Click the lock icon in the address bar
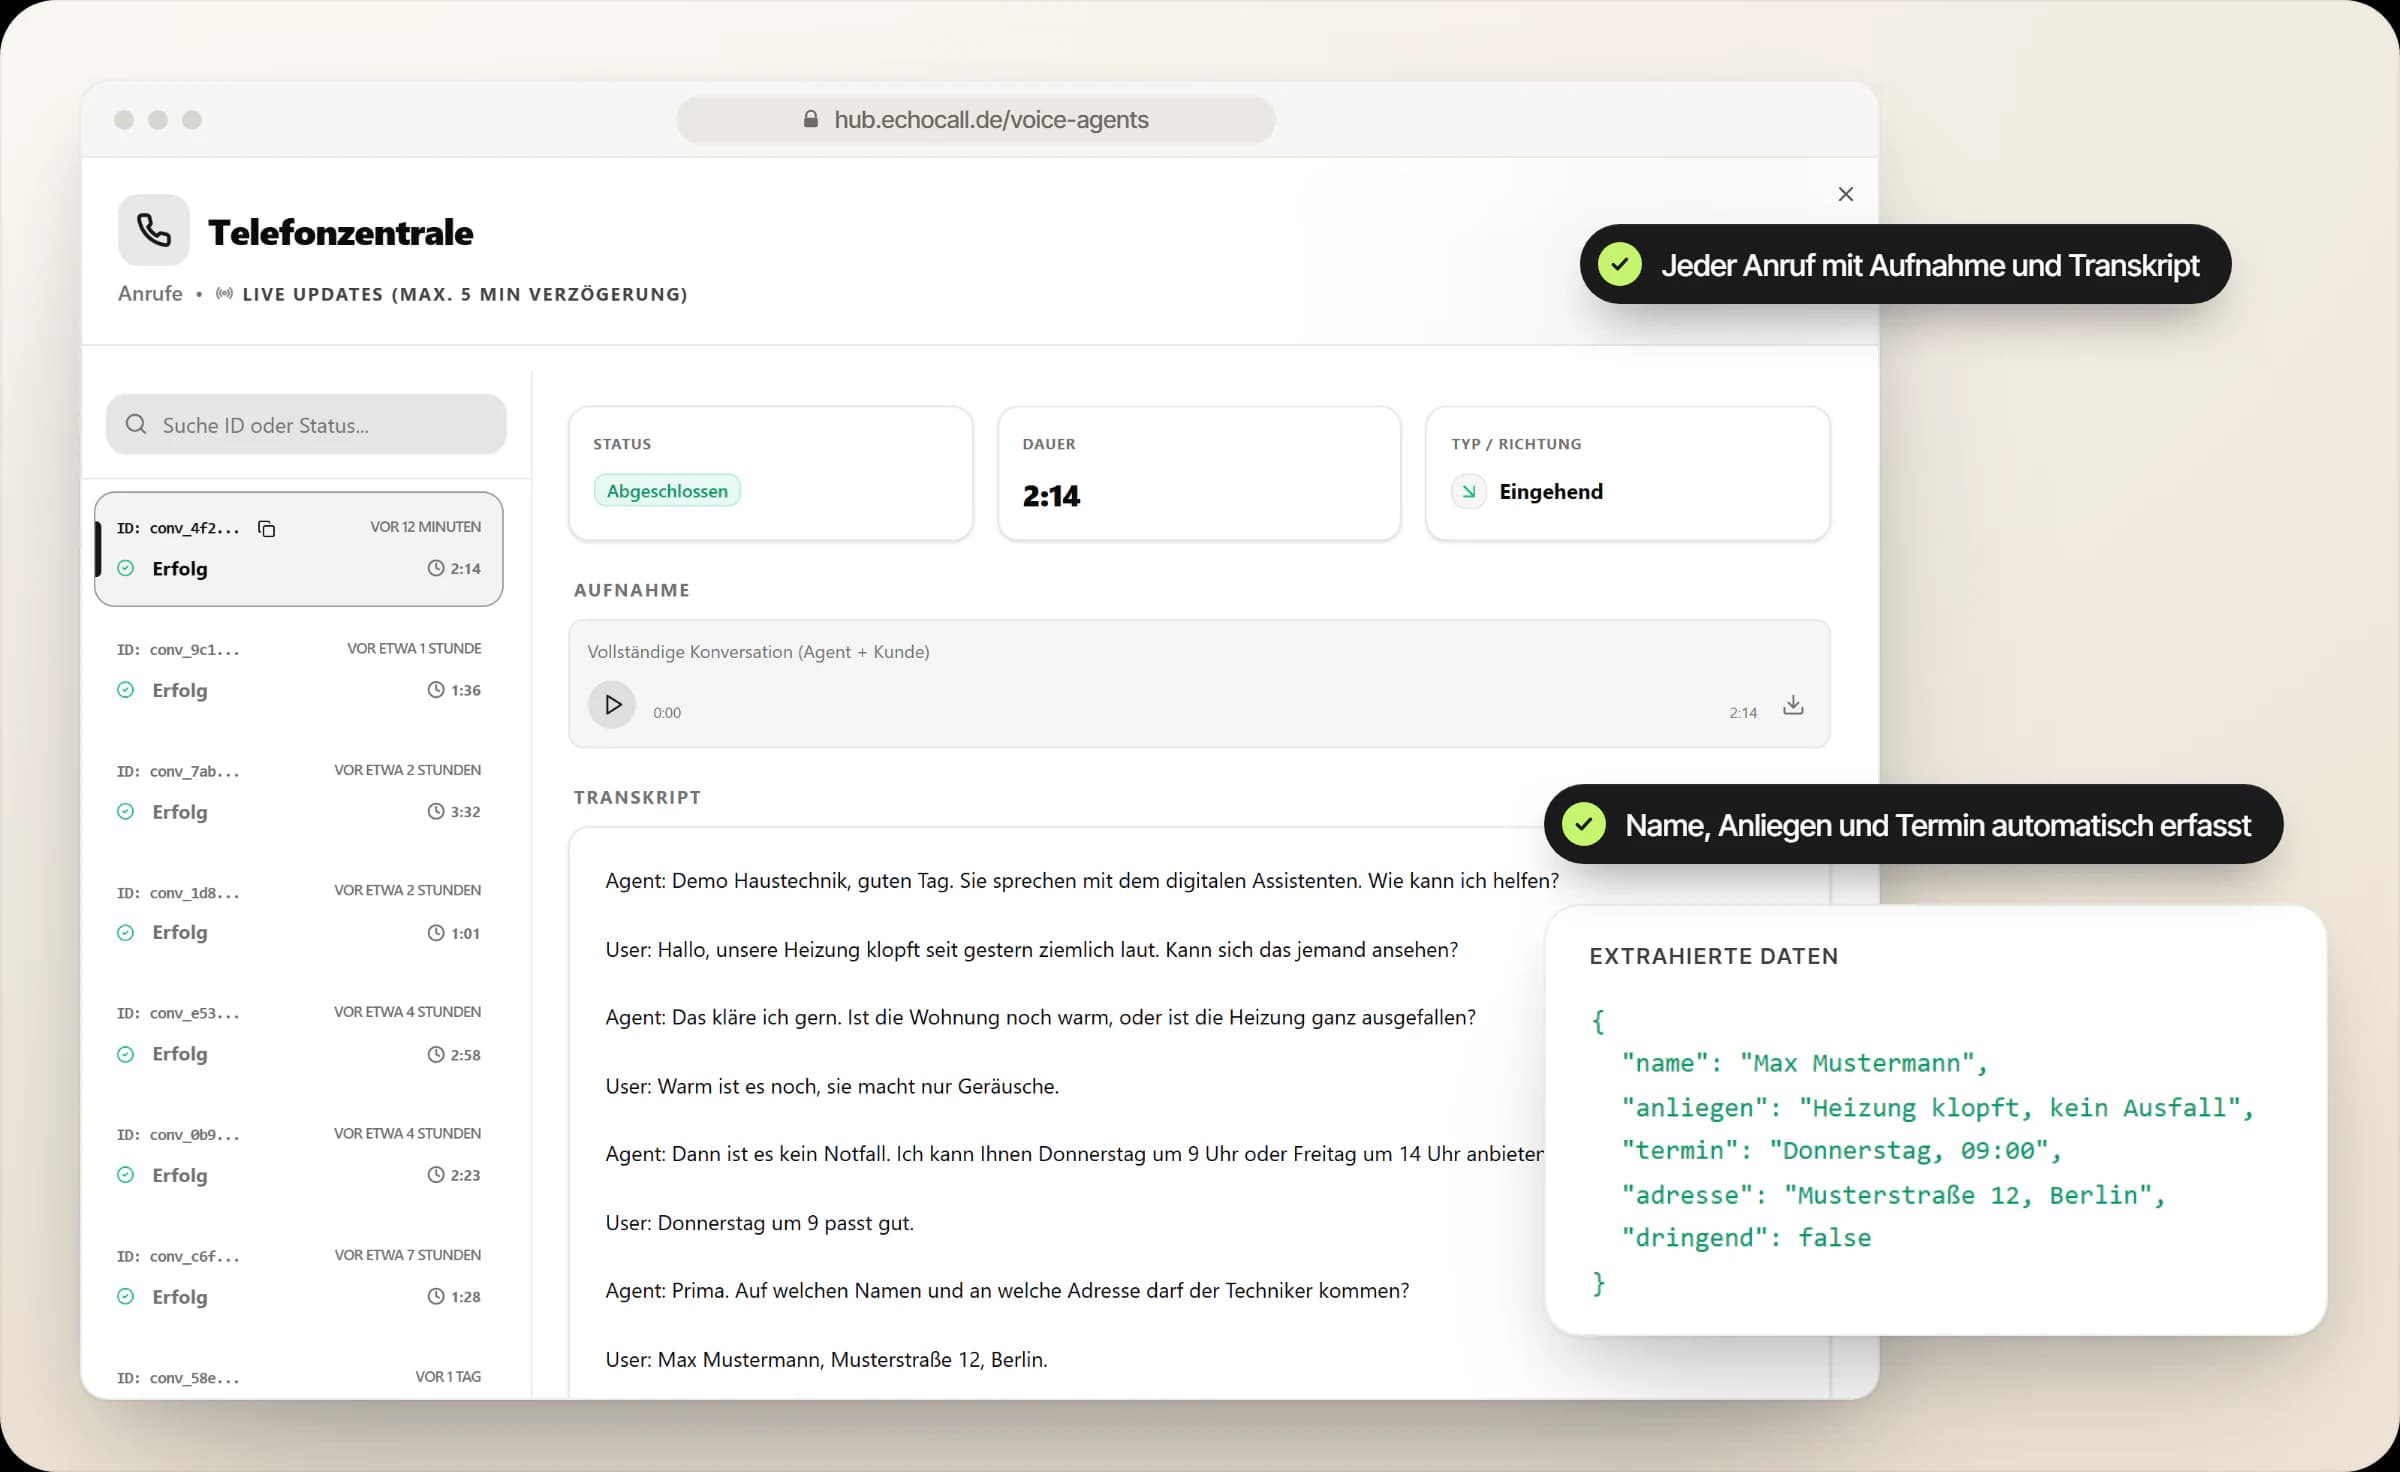This screenshot has height=1472, width=2400. [811, 119]
